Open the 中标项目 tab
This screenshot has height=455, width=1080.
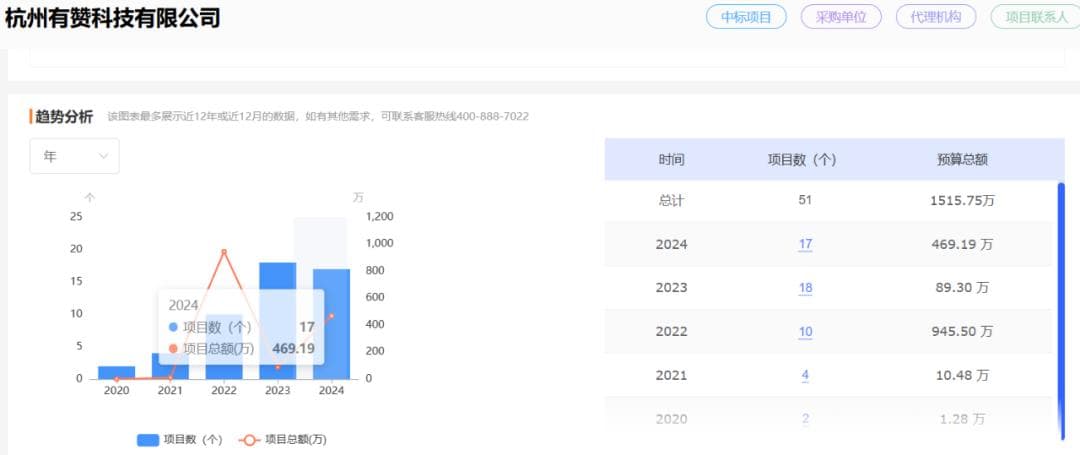[746, 17]
